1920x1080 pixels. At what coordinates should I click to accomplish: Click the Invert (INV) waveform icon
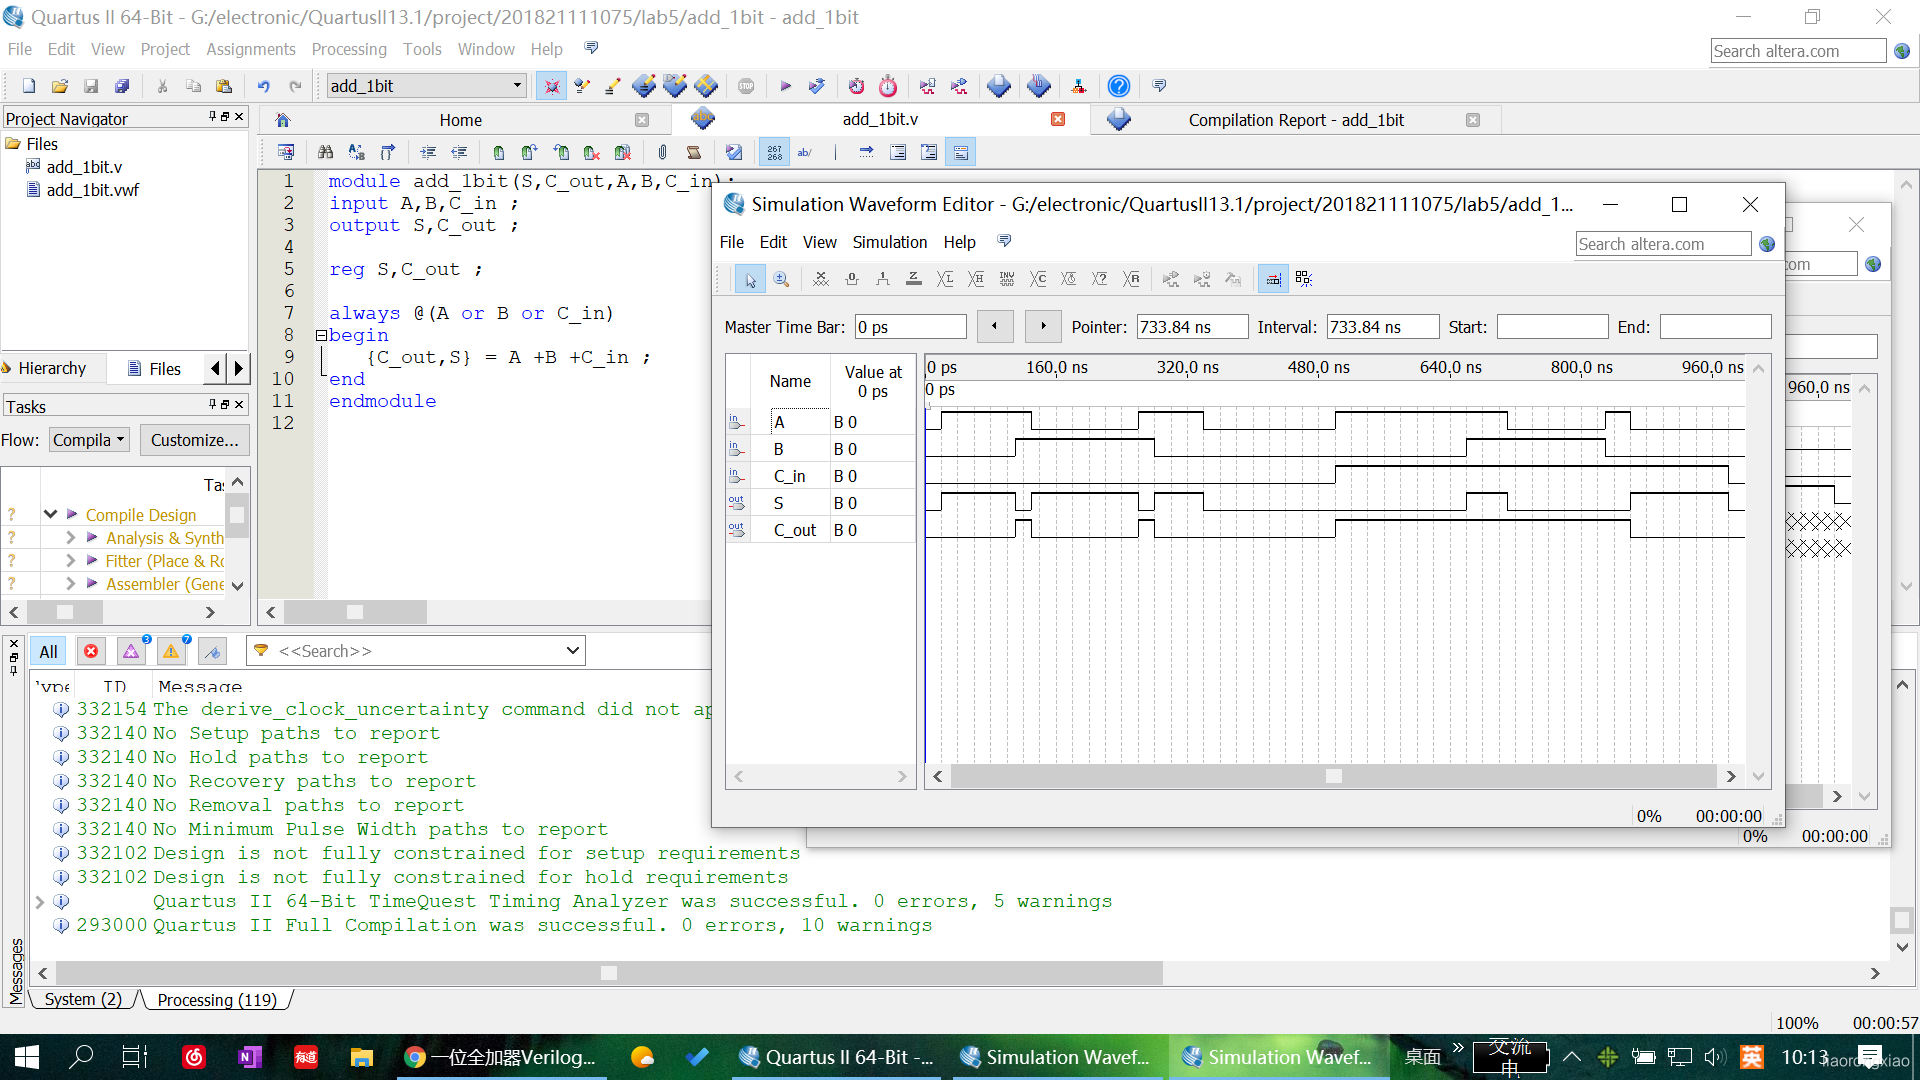pos(1007,279)
